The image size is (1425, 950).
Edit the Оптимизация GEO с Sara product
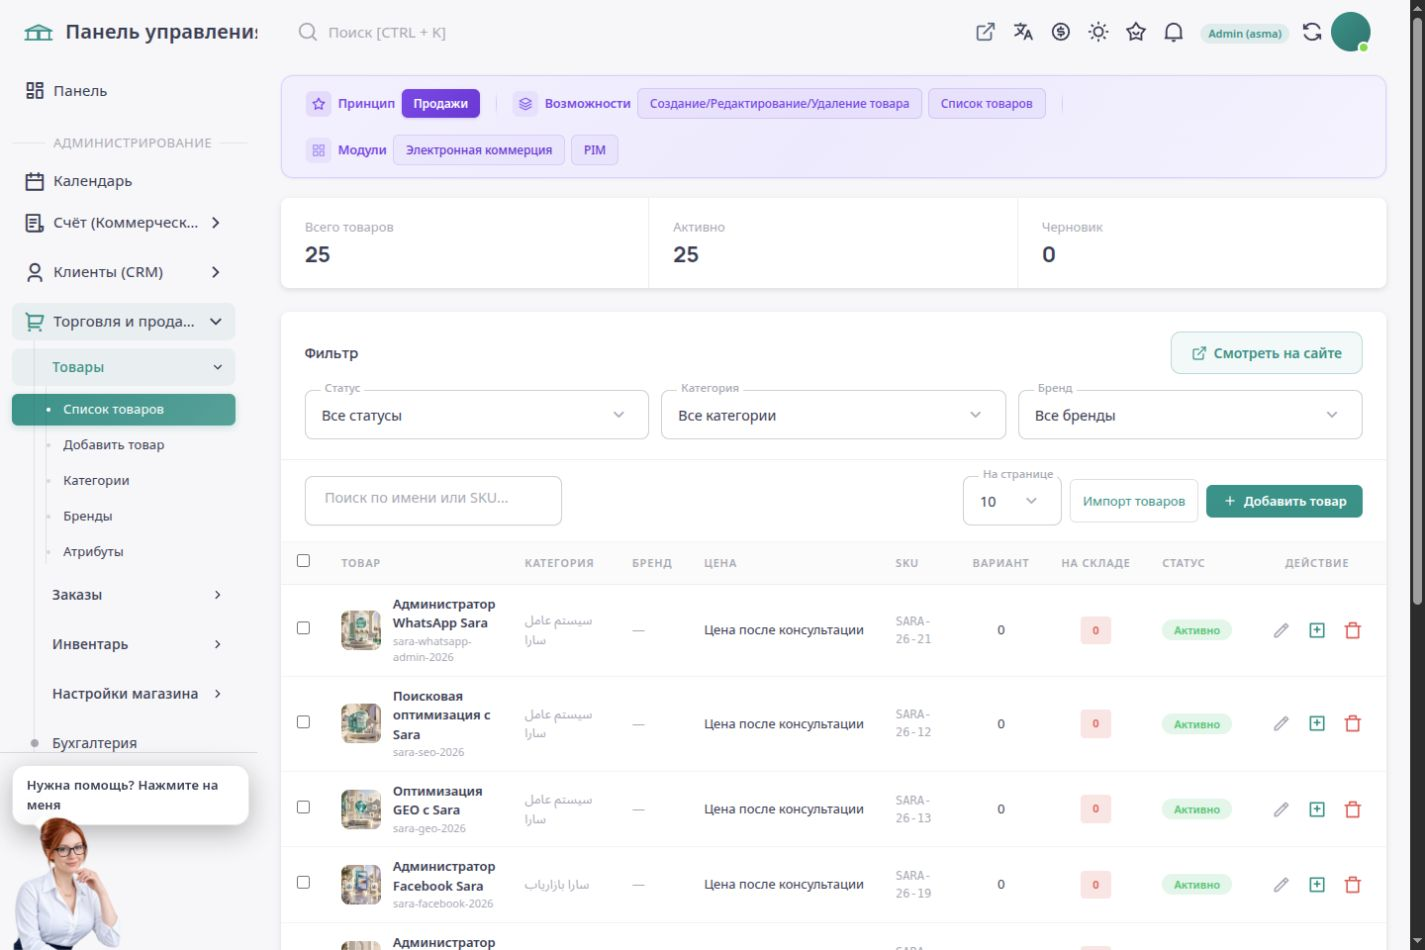coord(1281,809)
